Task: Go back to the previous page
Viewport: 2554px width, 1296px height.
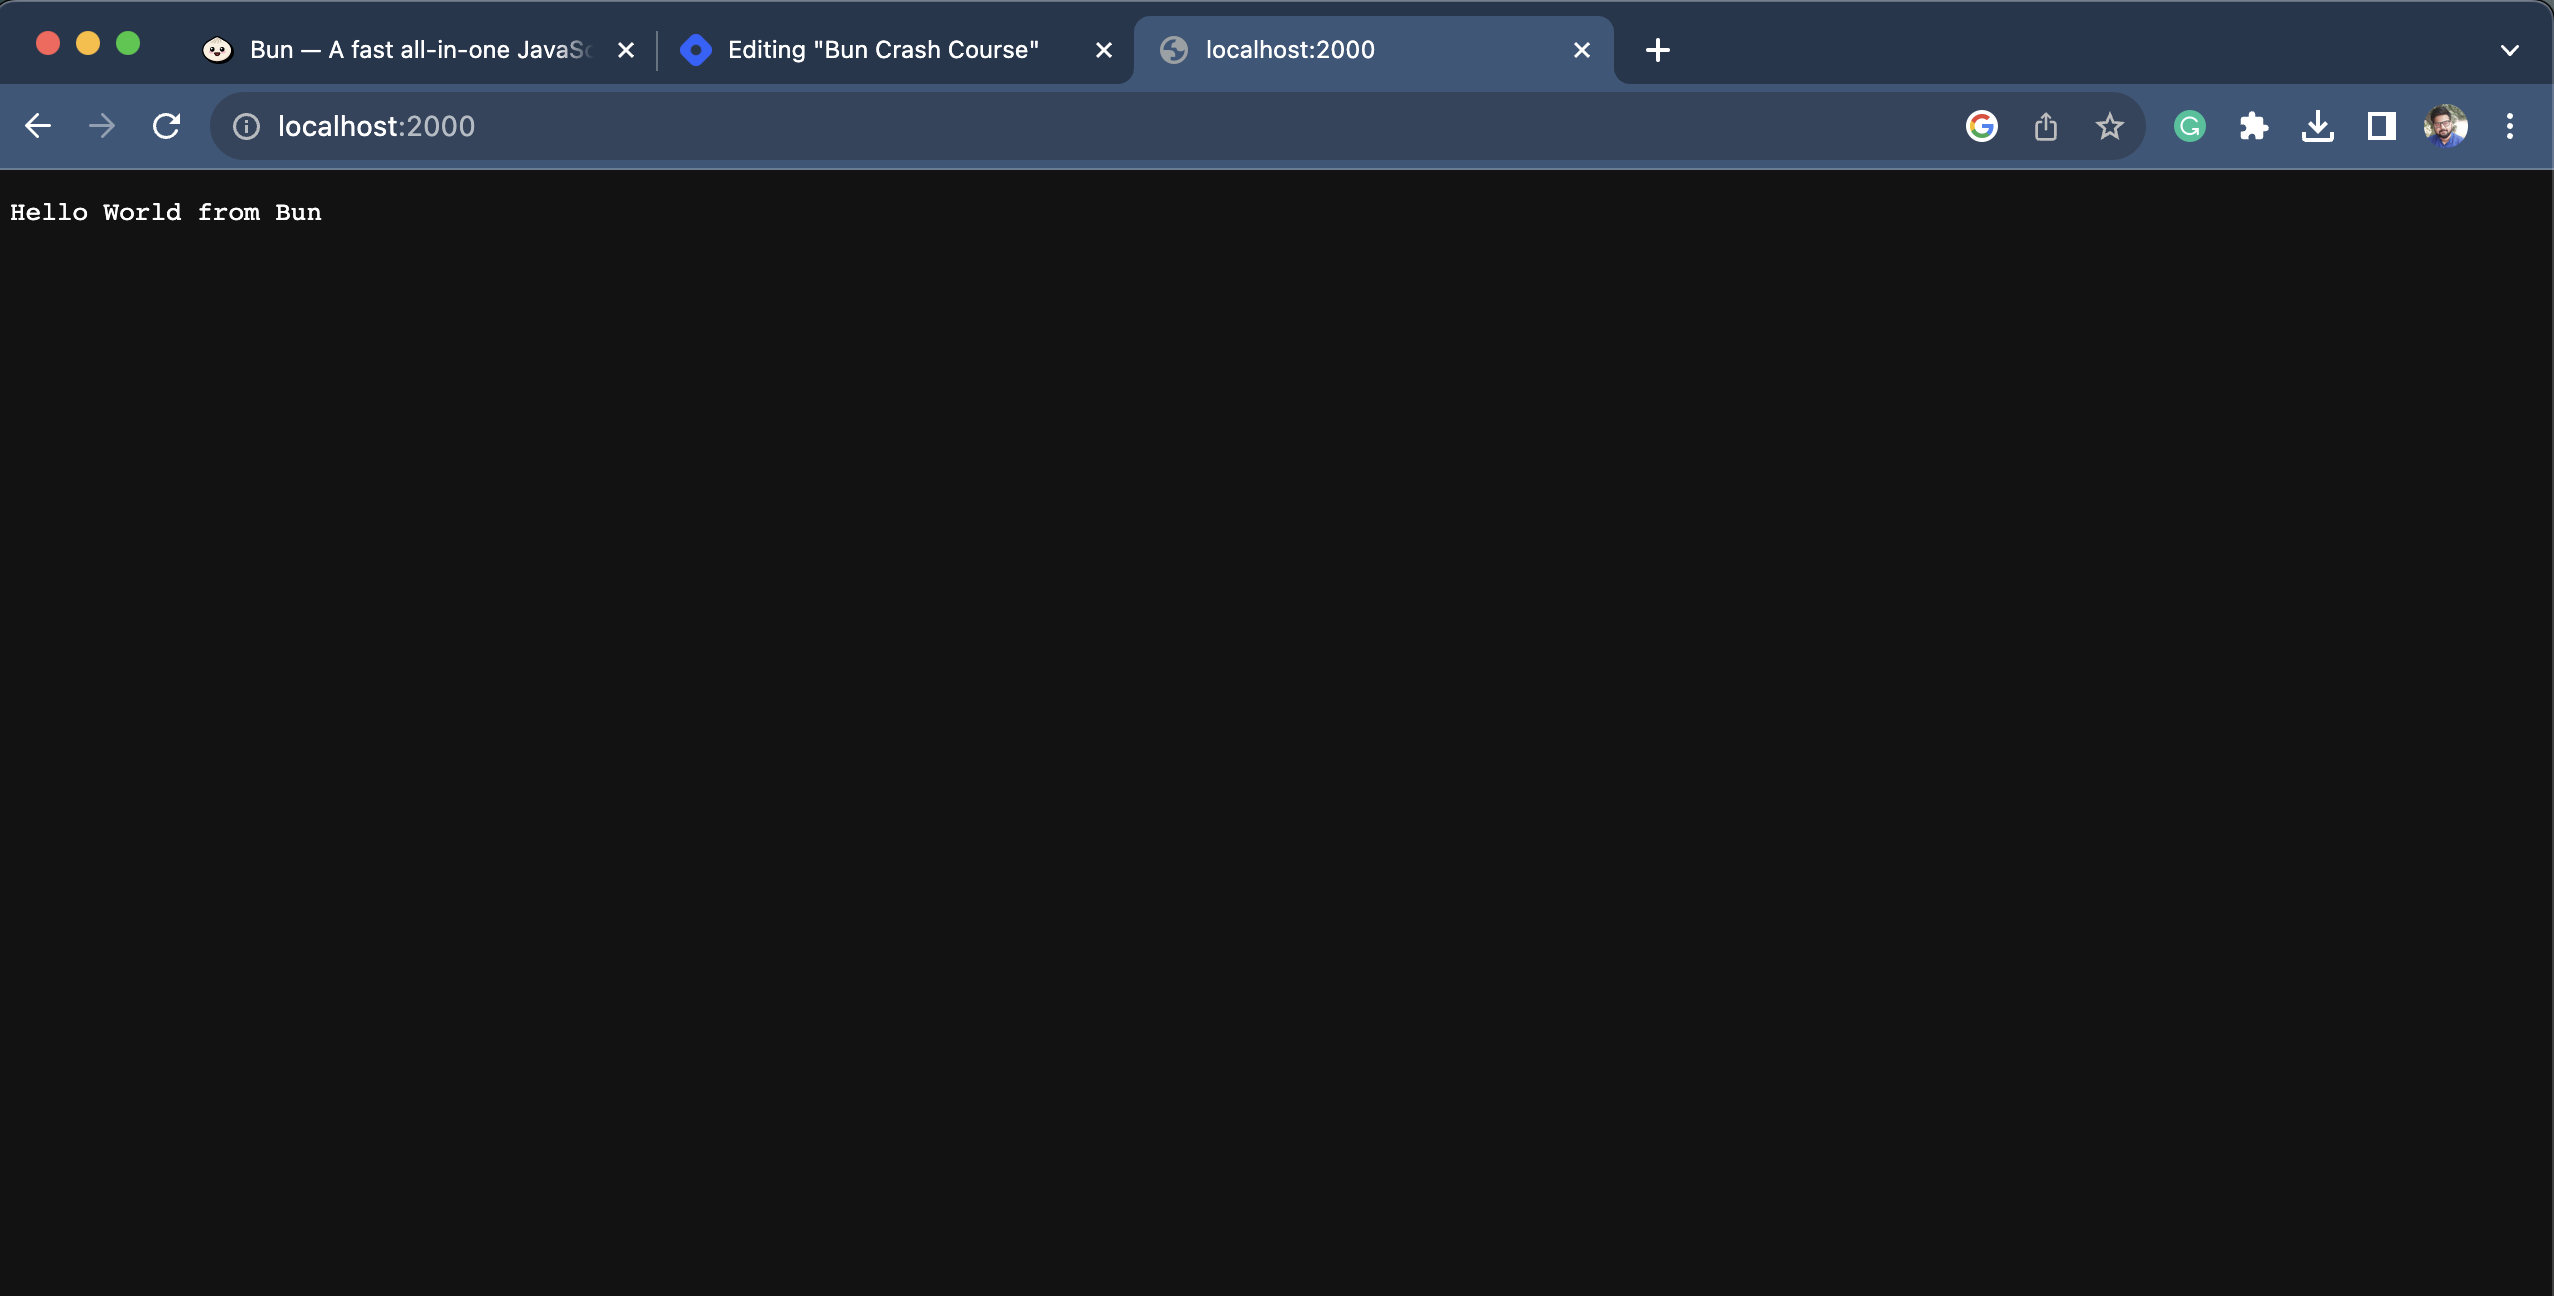Action: coord(38,126)
